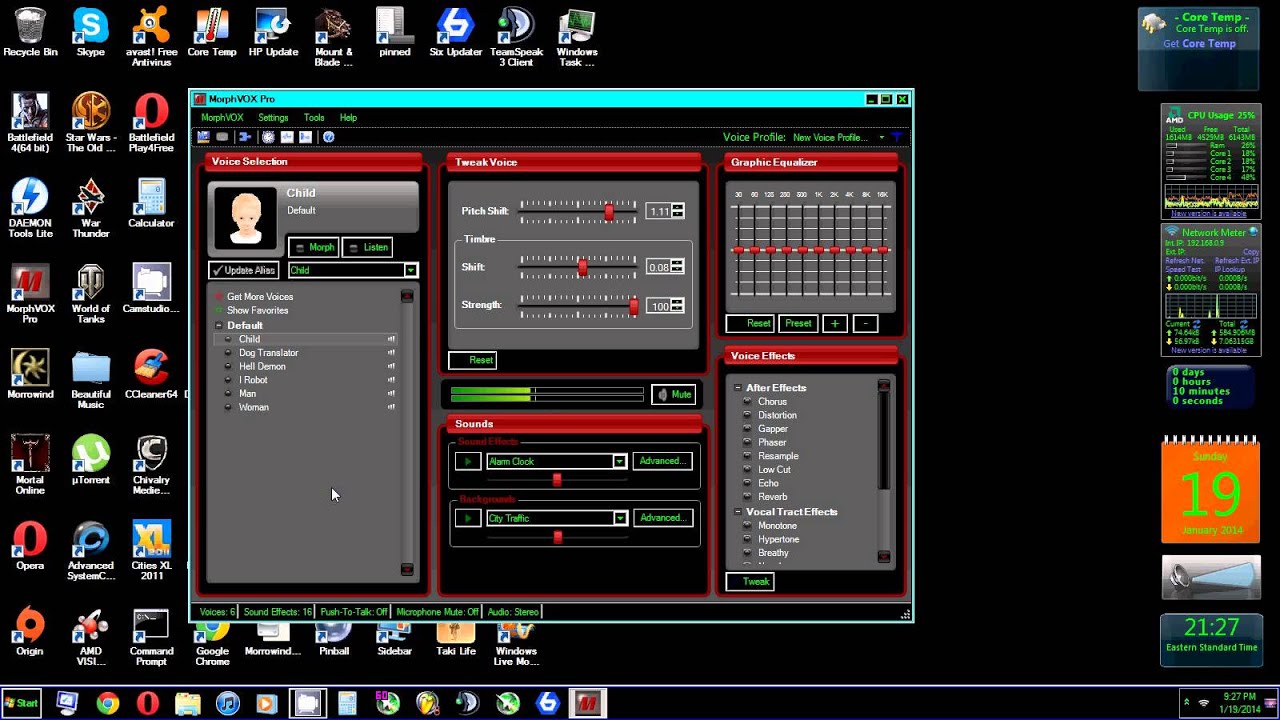Viewport: 1280px width, 720px height.
Task: Open the City Traffic backgrounds dropdown
Action: pyautogui.click(x=620, y=518)
